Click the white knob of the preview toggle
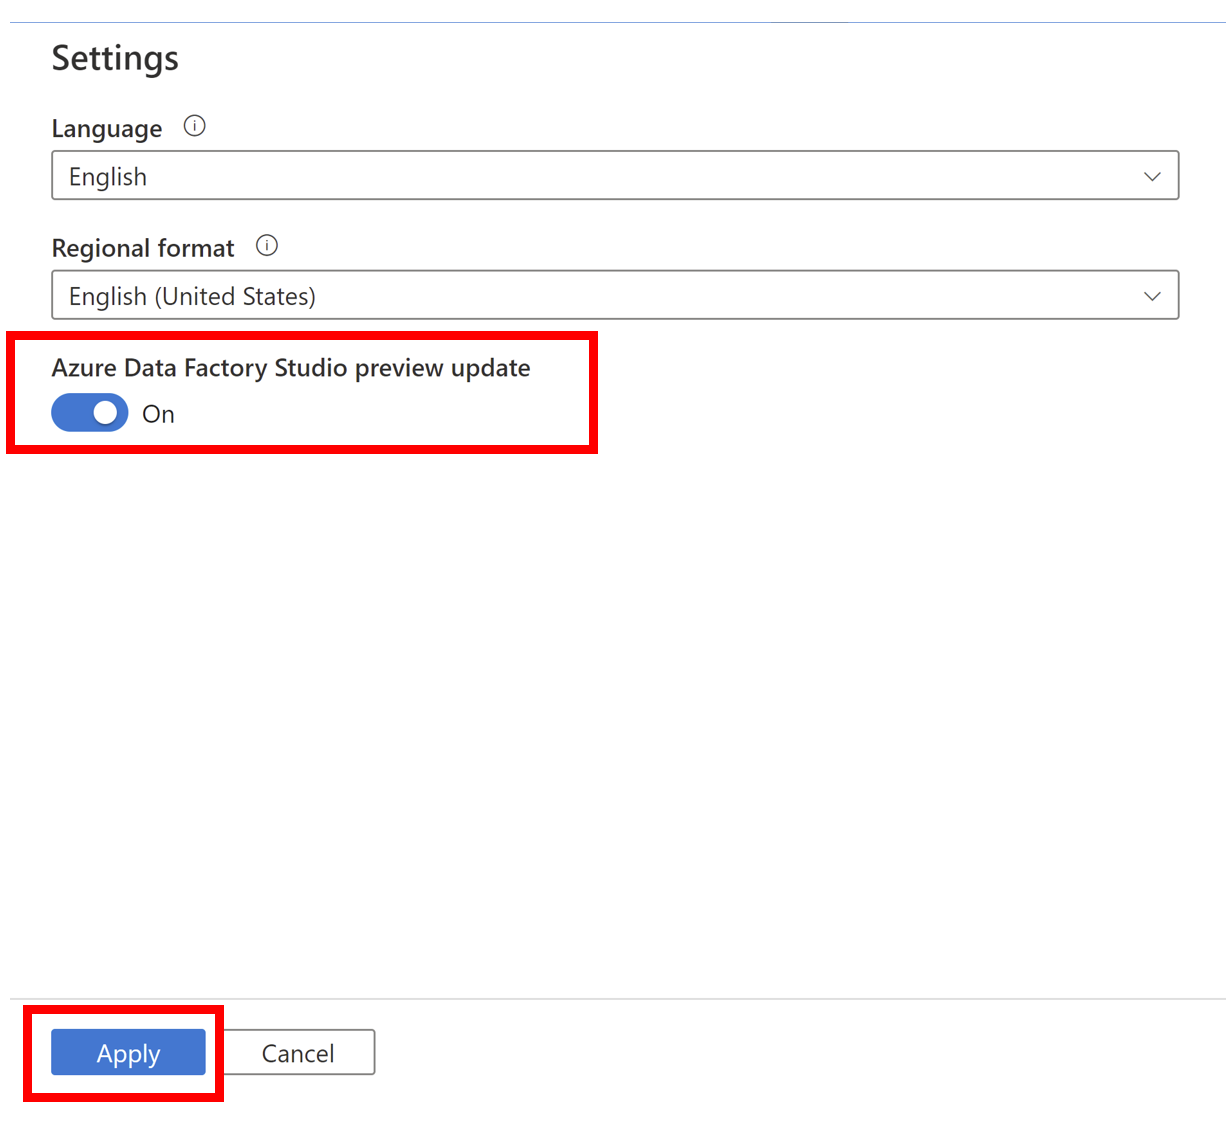The image size is (1230, 1134). click(x=106, y=413)
